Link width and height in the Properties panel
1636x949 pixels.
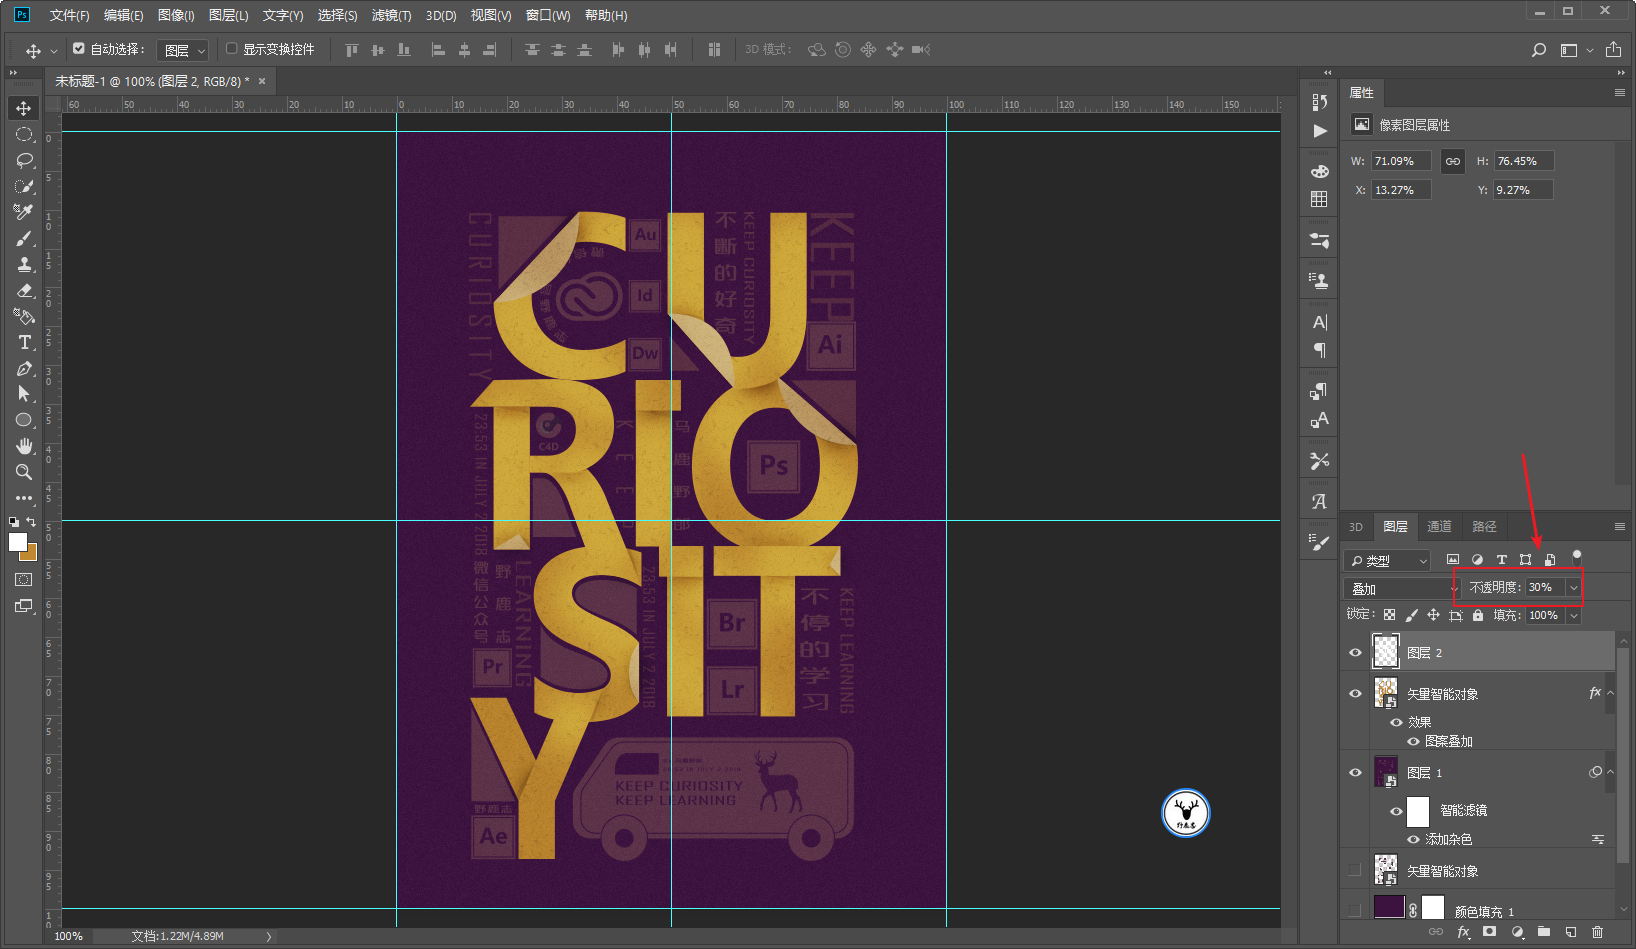click(1453, 161)
